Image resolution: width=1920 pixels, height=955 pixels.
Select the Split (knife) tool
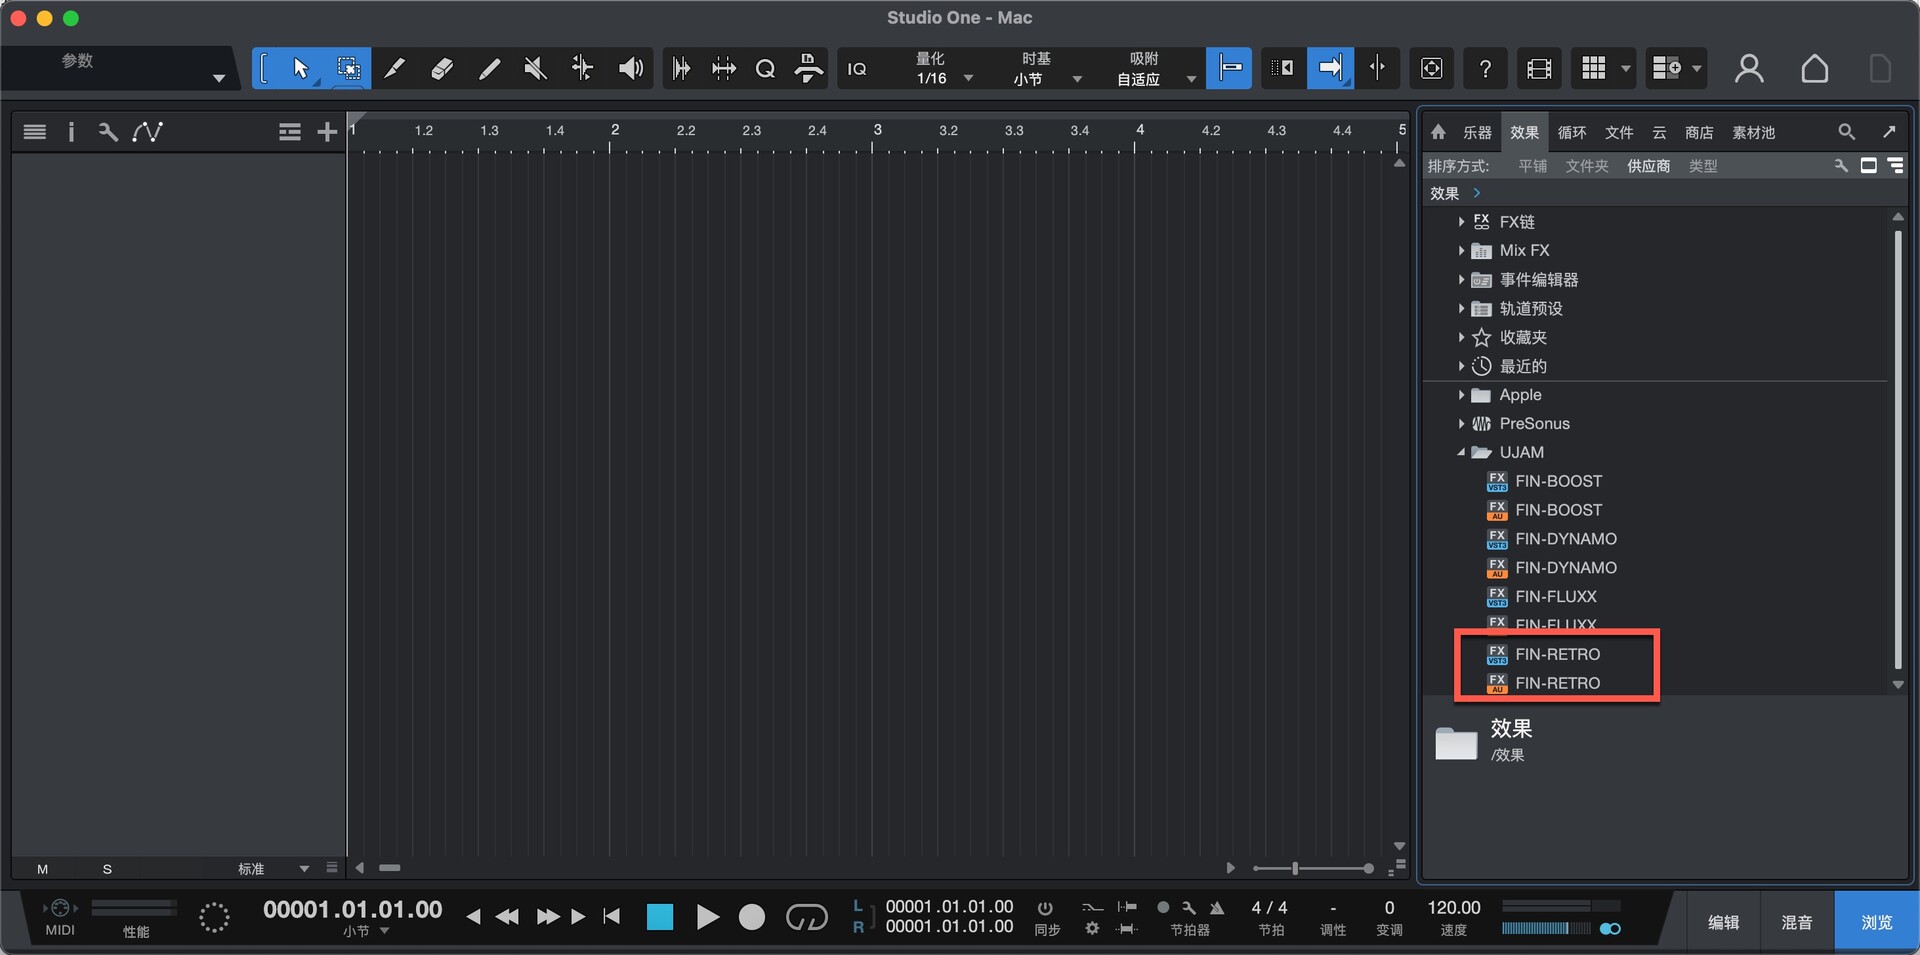pyautogui.click(x=394, y=68)
